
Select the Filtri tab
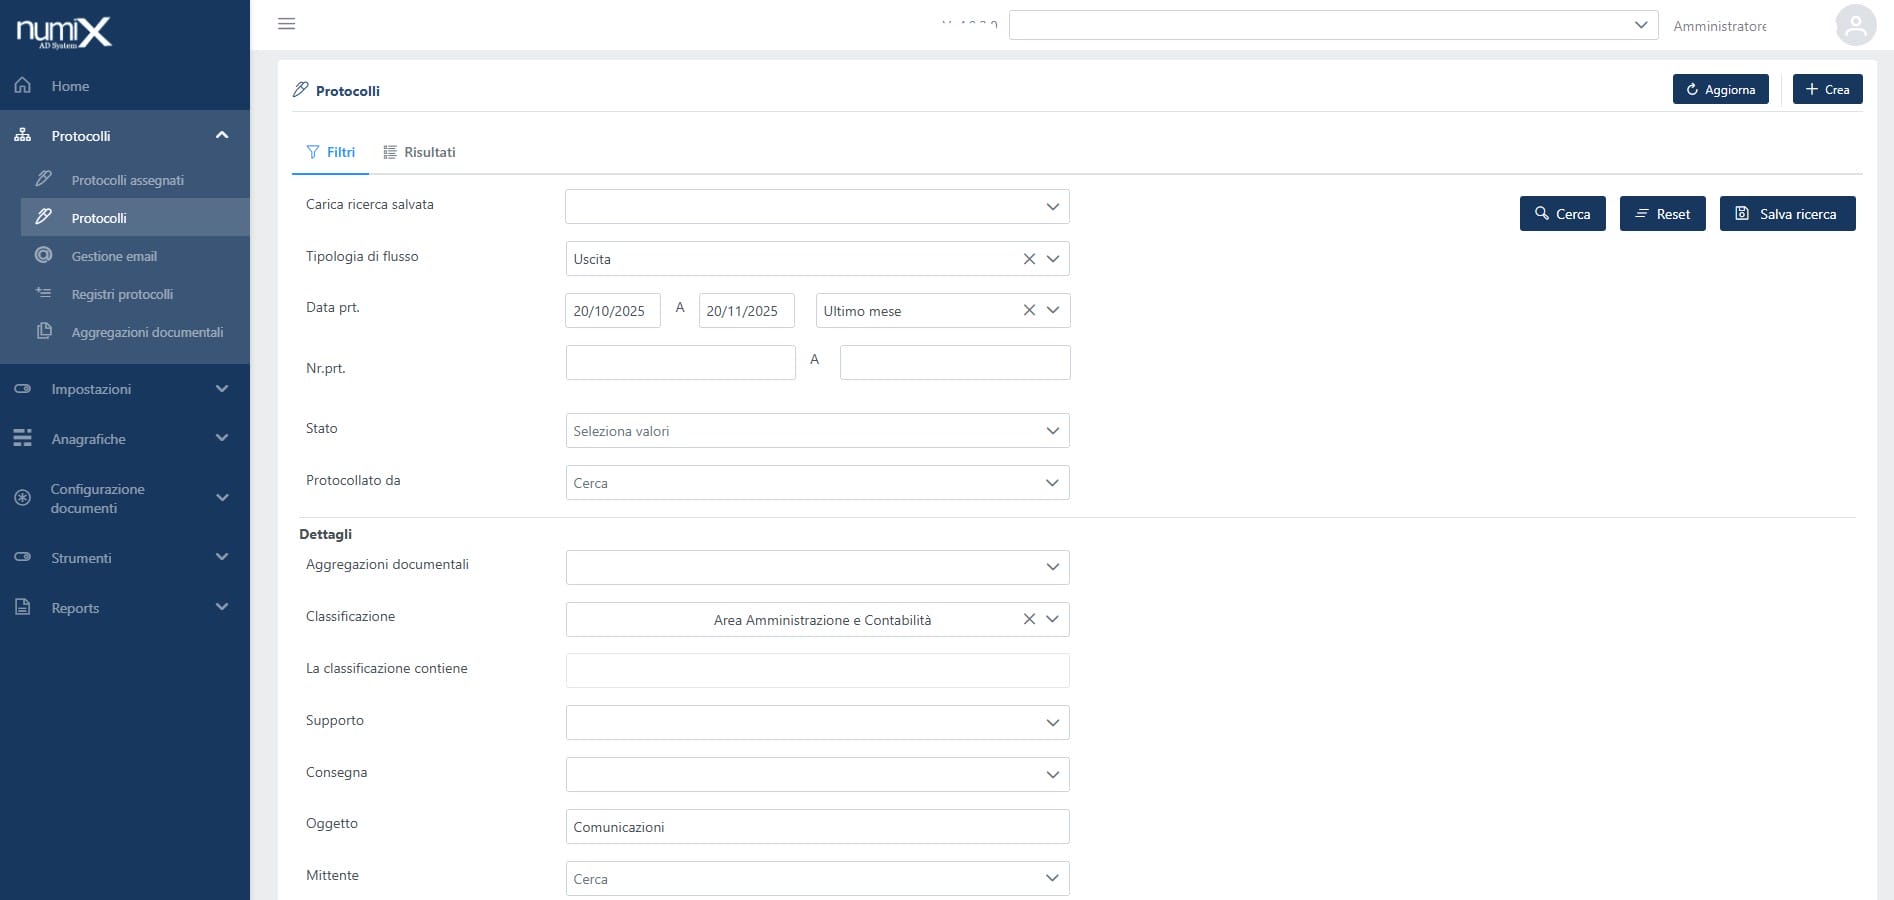click(x=331, y=153)
